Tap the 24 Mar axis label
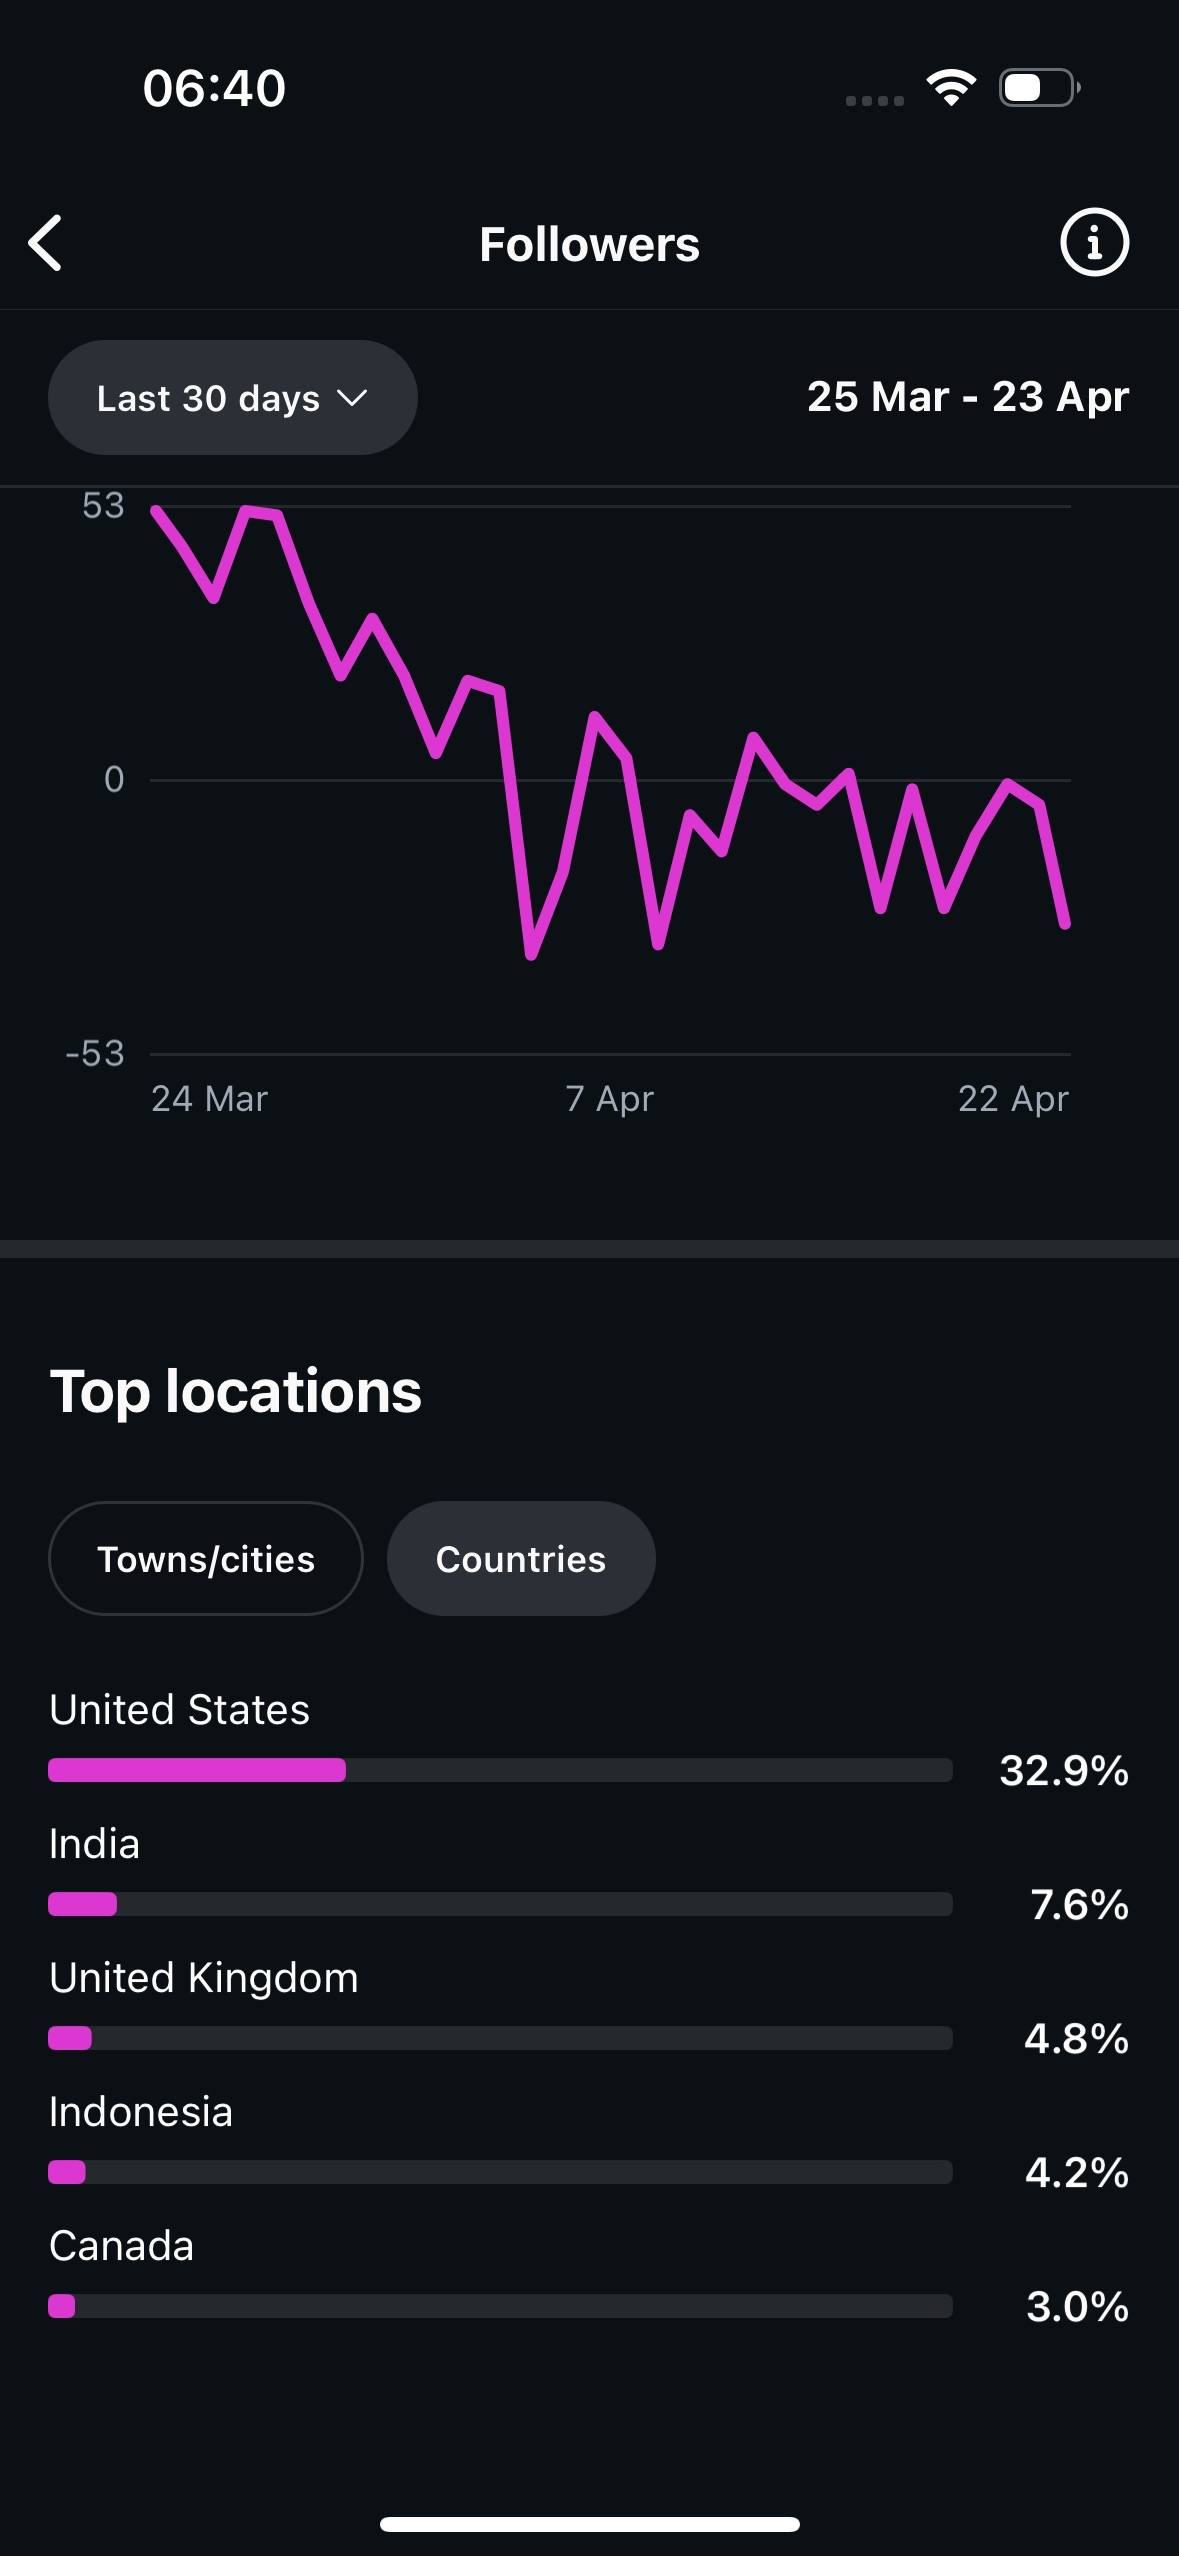Viewport: 1179px width, 2556px height. (x=209, y=1099)
